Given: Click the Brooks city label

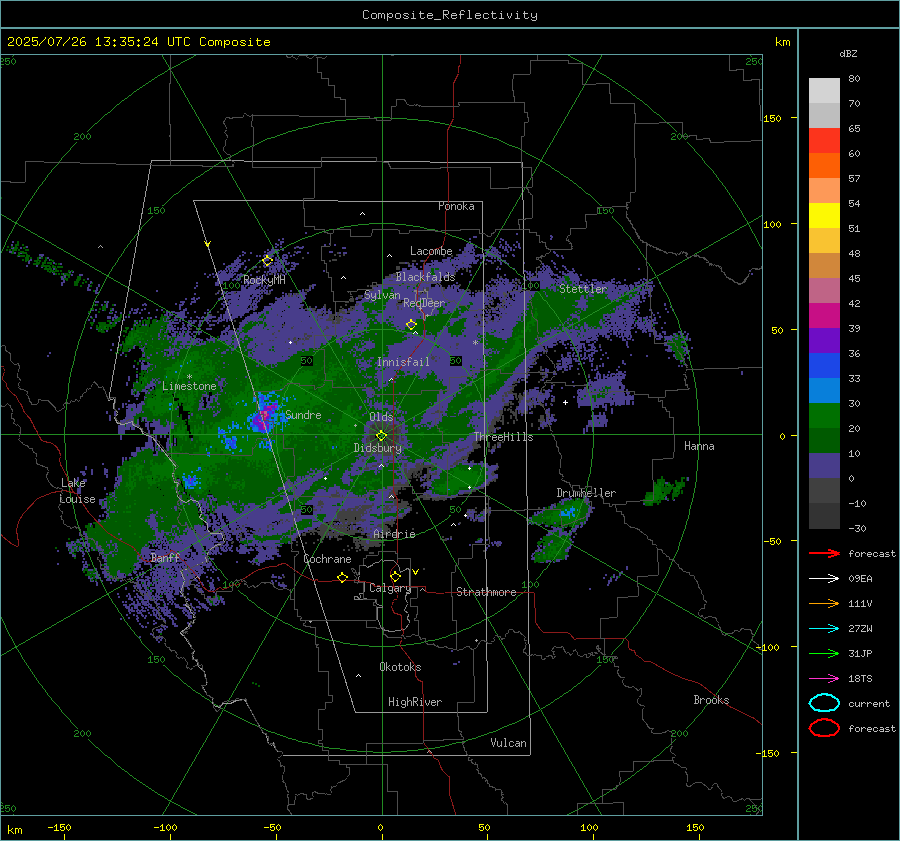Looking at the screenshot, I should tap(711, 700).
